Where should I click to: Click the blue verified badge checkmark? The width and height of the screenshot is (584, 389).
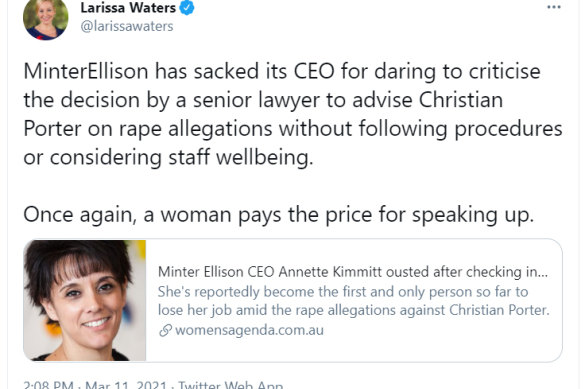pyautogui.click(x=187, y=8)
